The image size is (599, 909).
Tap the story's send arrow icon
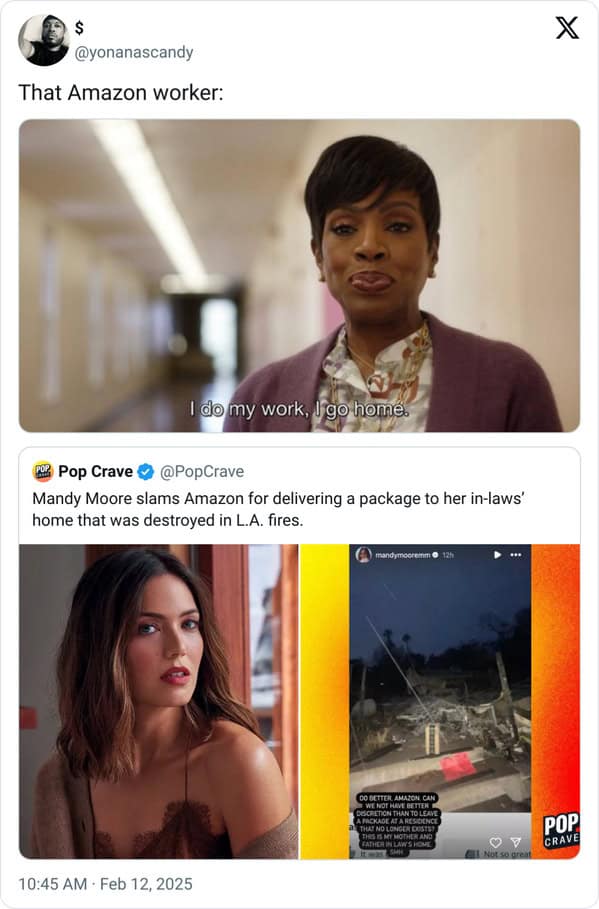coord(515,842)
